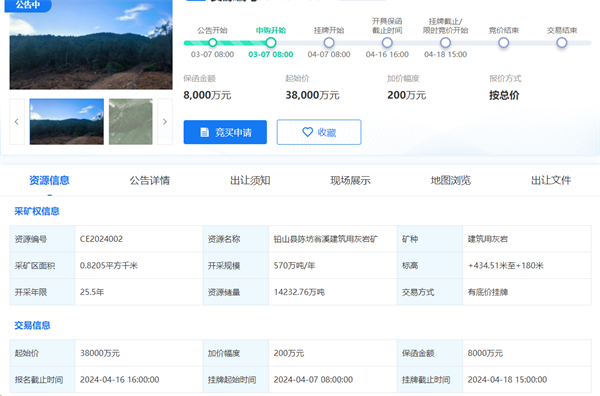Open the 资源信息 tab

click(x=49, y=180)
